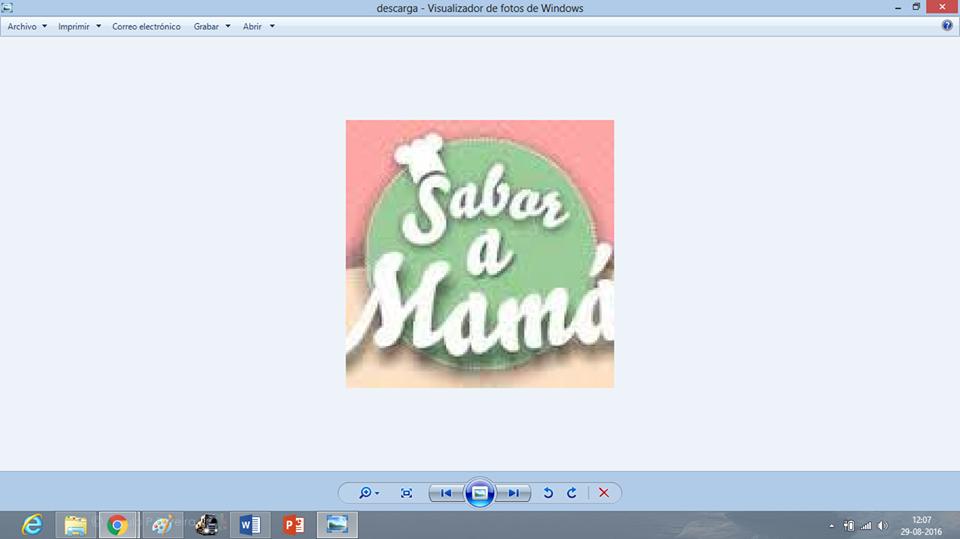Expand the Imprimir dropdown arrow
The height and width of the screenshot is (539, 960).
click(98, 26)
